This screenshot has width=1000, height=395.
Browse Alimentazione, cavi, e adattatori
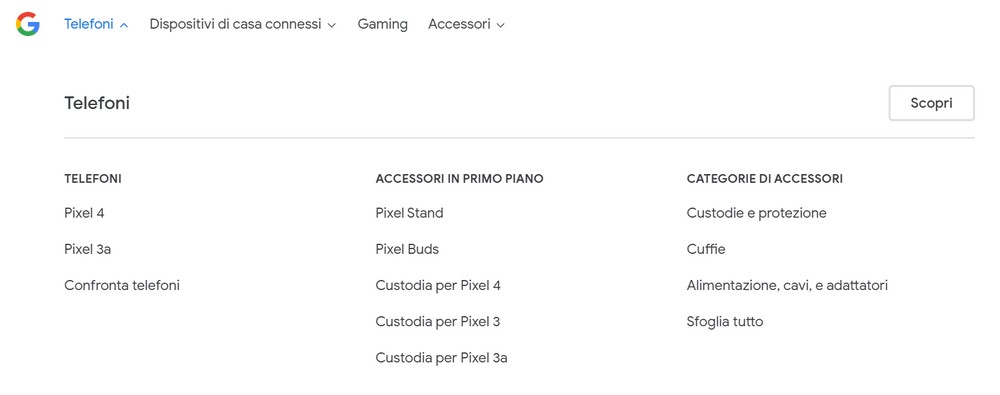point(787,285)
